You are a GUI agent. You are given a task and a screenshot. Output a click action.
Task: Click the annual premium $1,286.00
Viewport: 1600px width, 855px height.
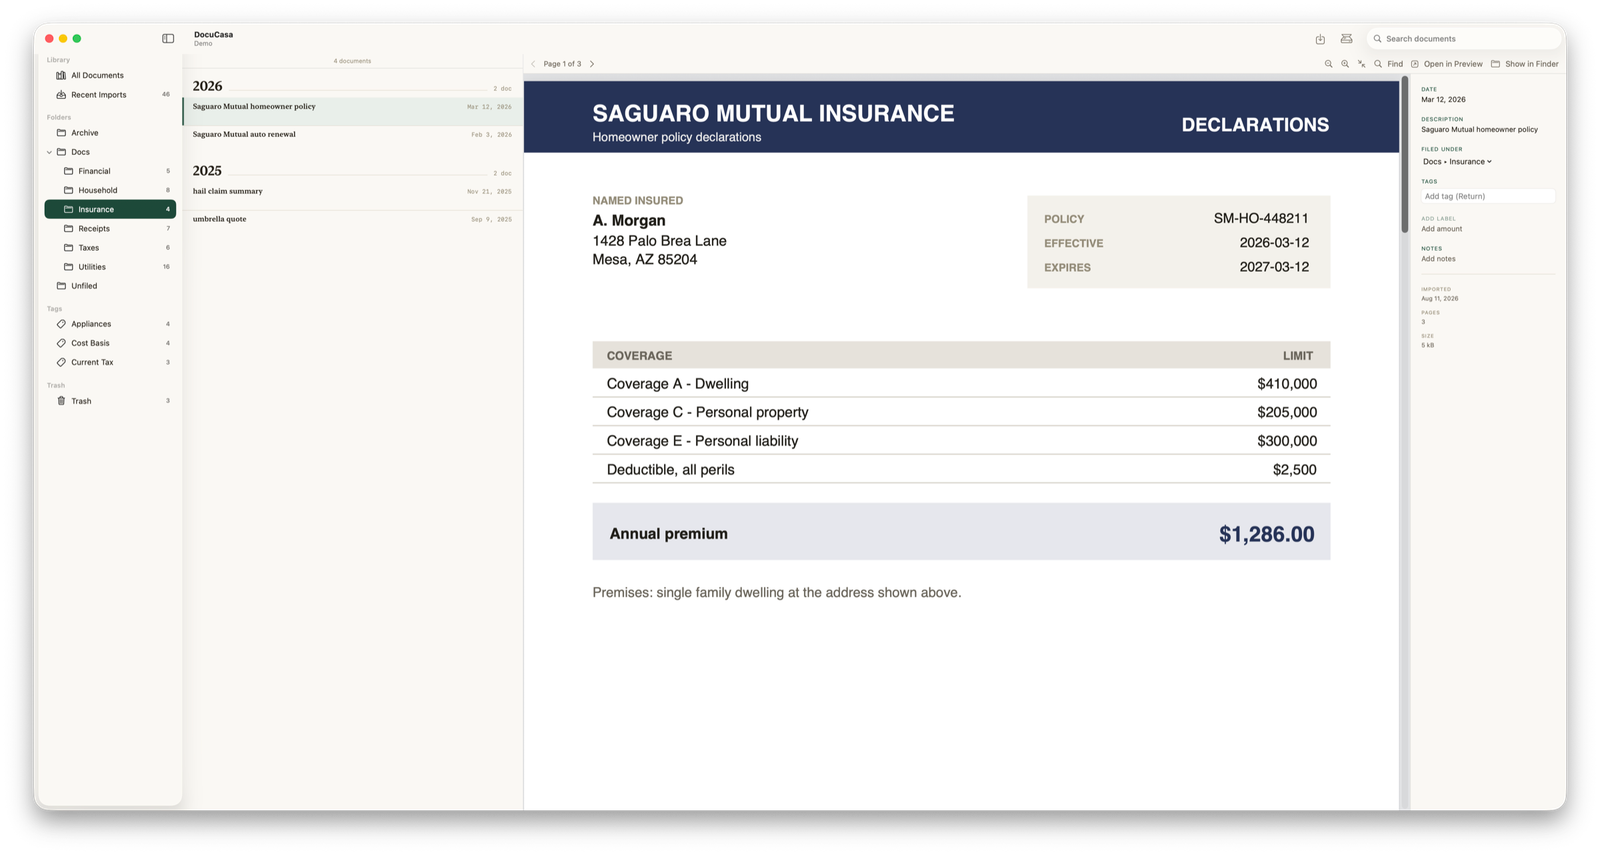click(x=1266, y=534)
